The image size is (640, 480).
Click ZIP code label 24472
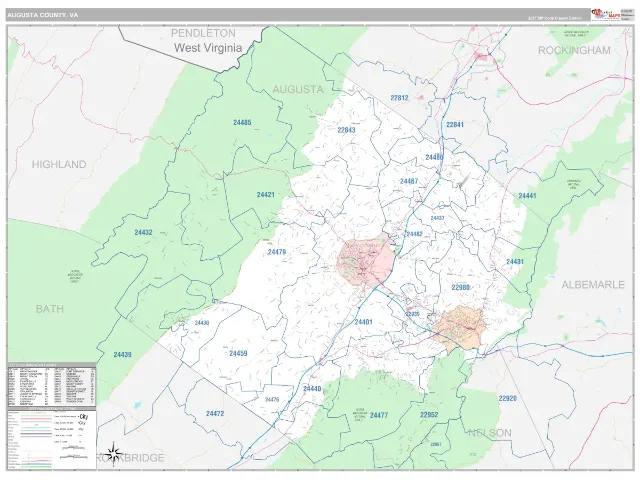[x=215, y=414]
